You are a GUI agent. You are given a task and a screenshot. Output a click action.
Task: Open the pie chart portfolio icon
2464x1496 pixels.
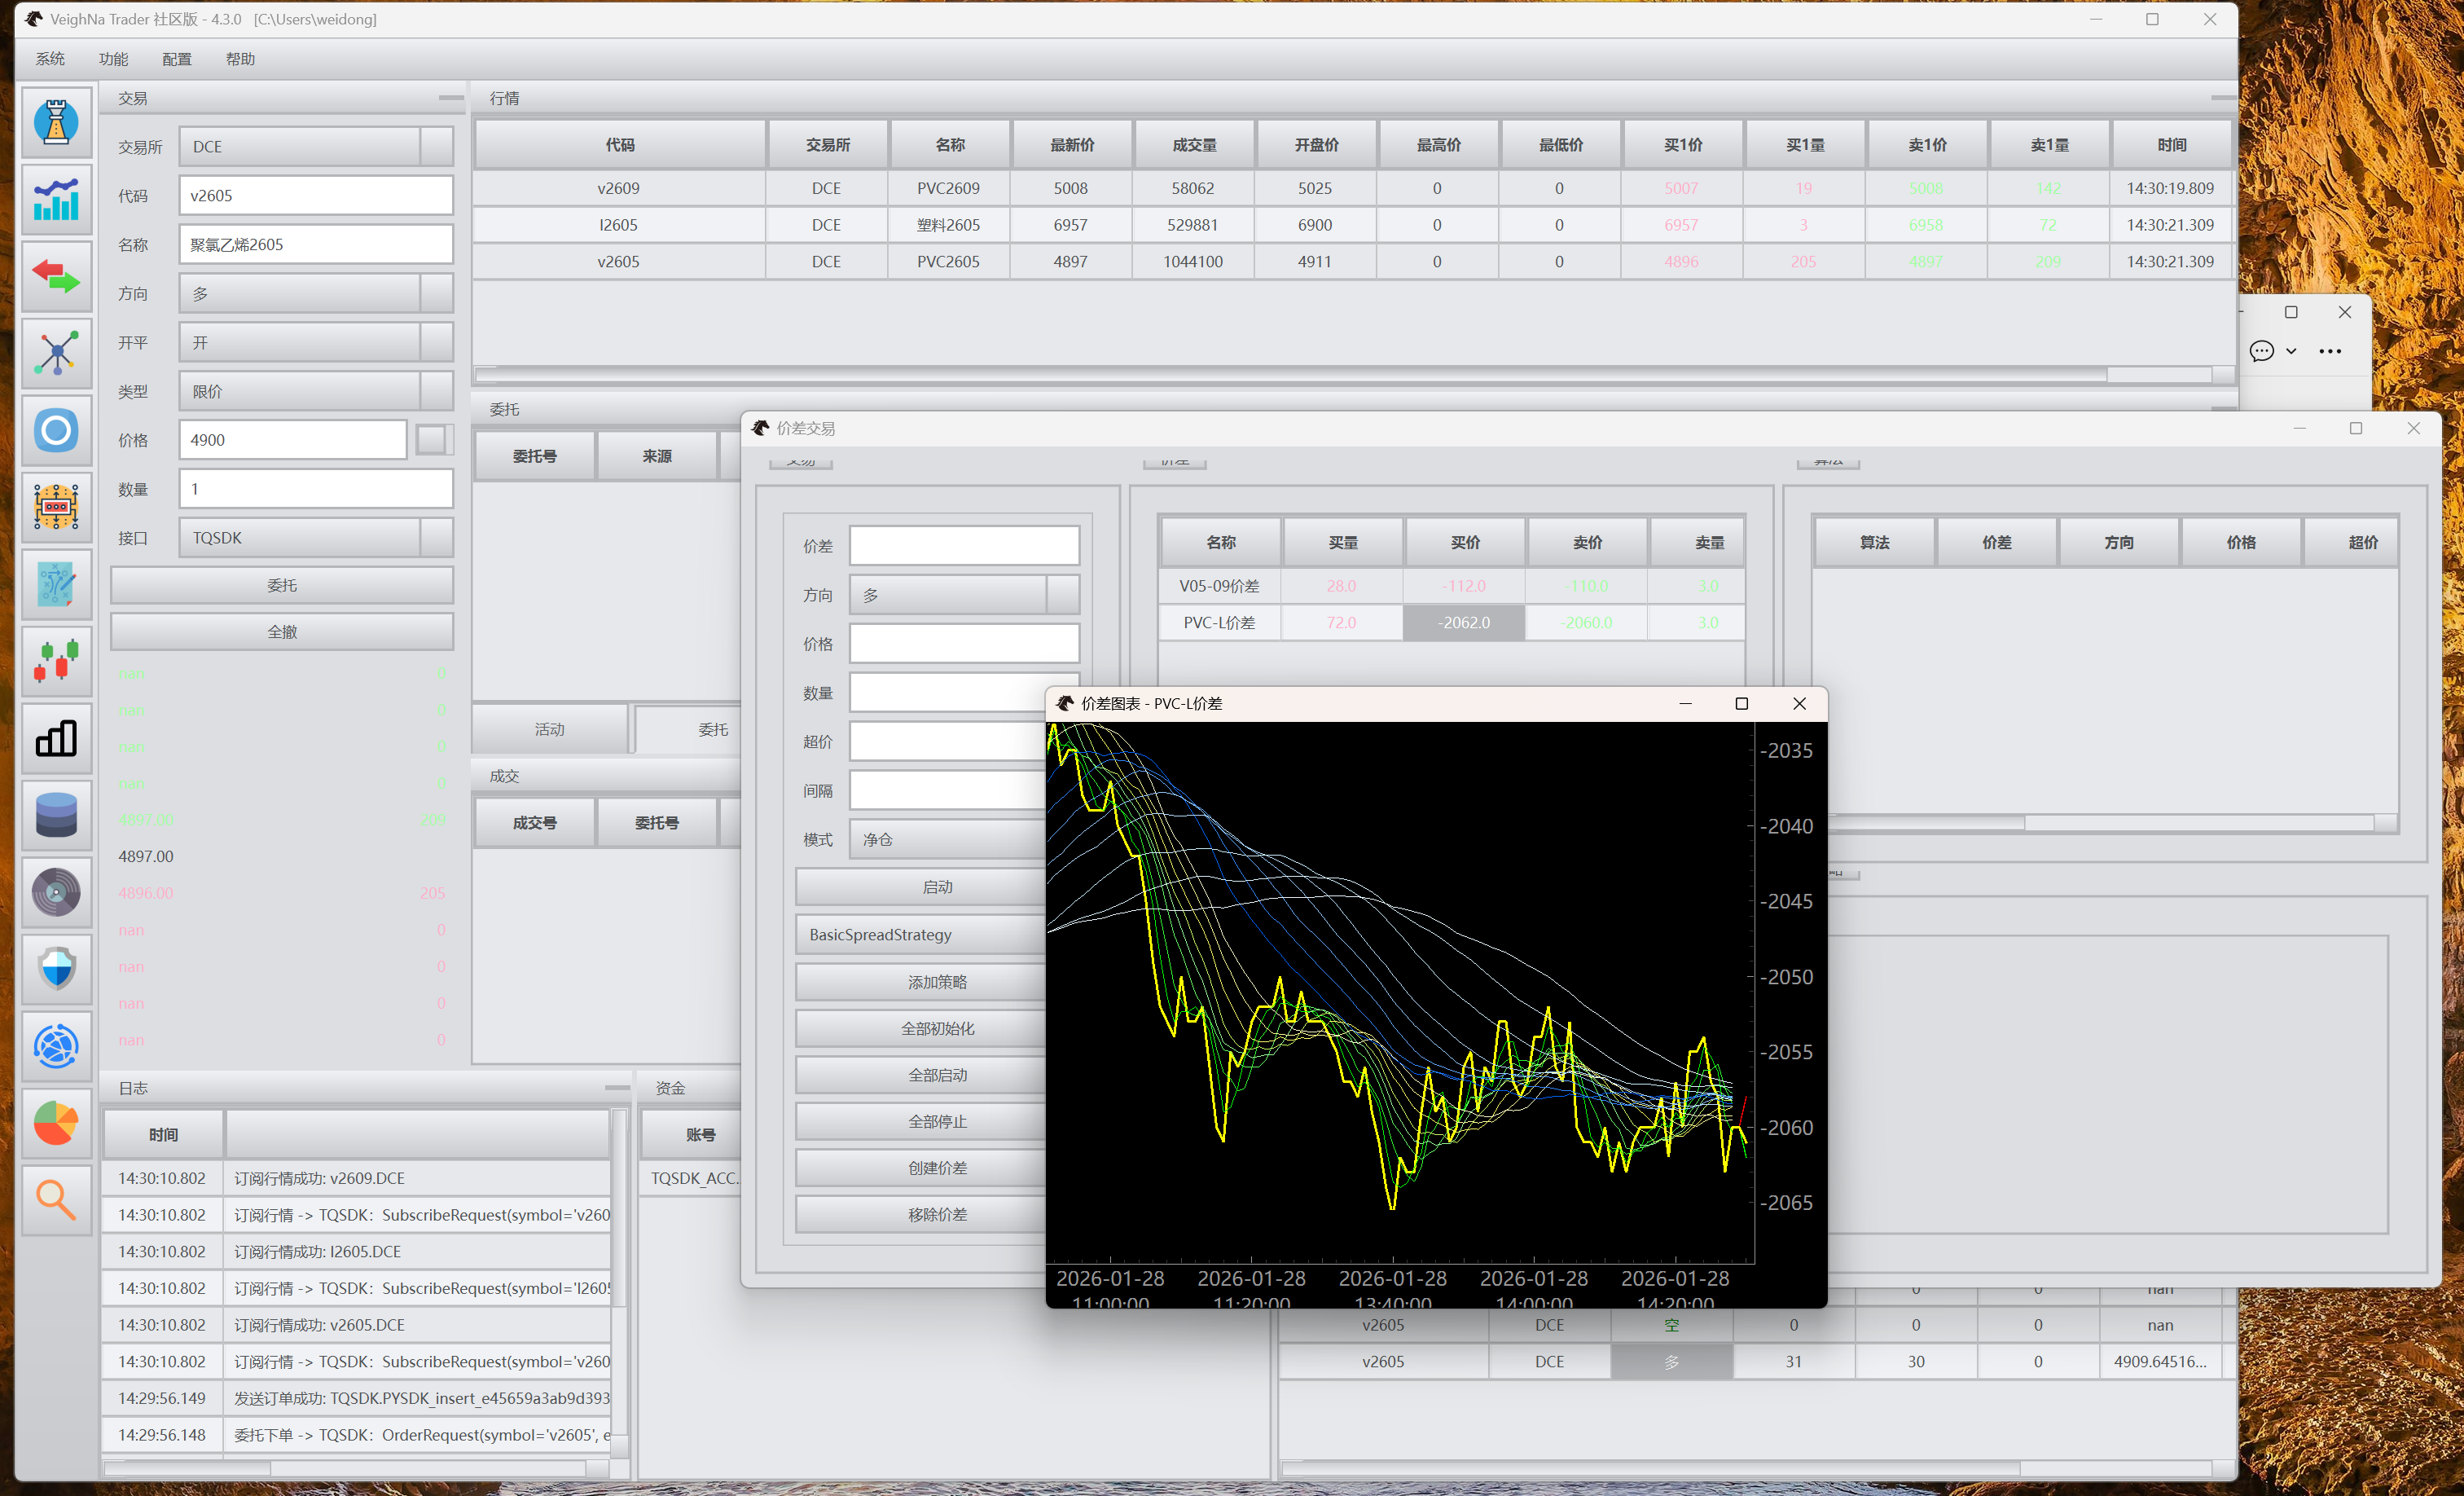[56, 1123]
